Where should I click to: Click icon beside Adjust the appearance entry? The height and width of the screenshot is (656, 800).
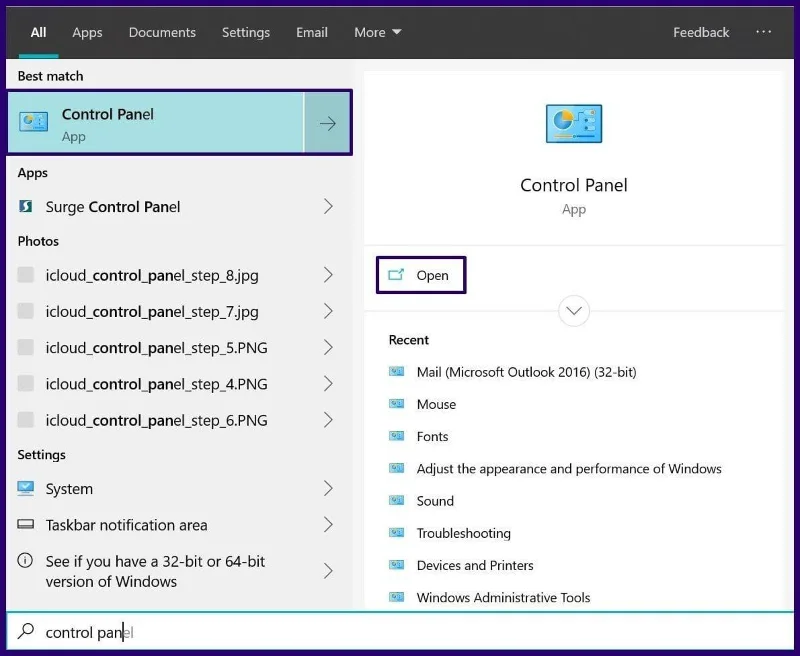coord(396,468)
